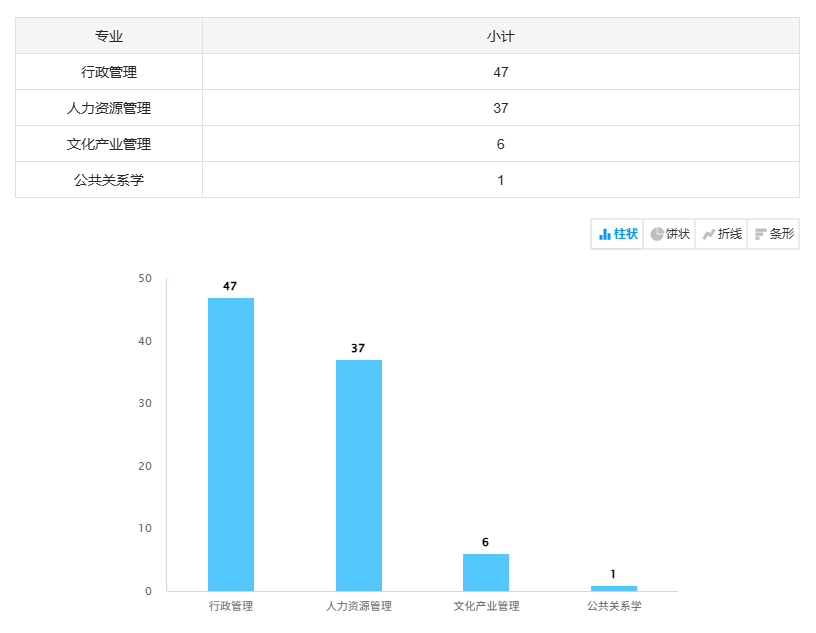Select the table cell showing 37
Viewport: 816px width, 633px height.
[x=500, y=108]
